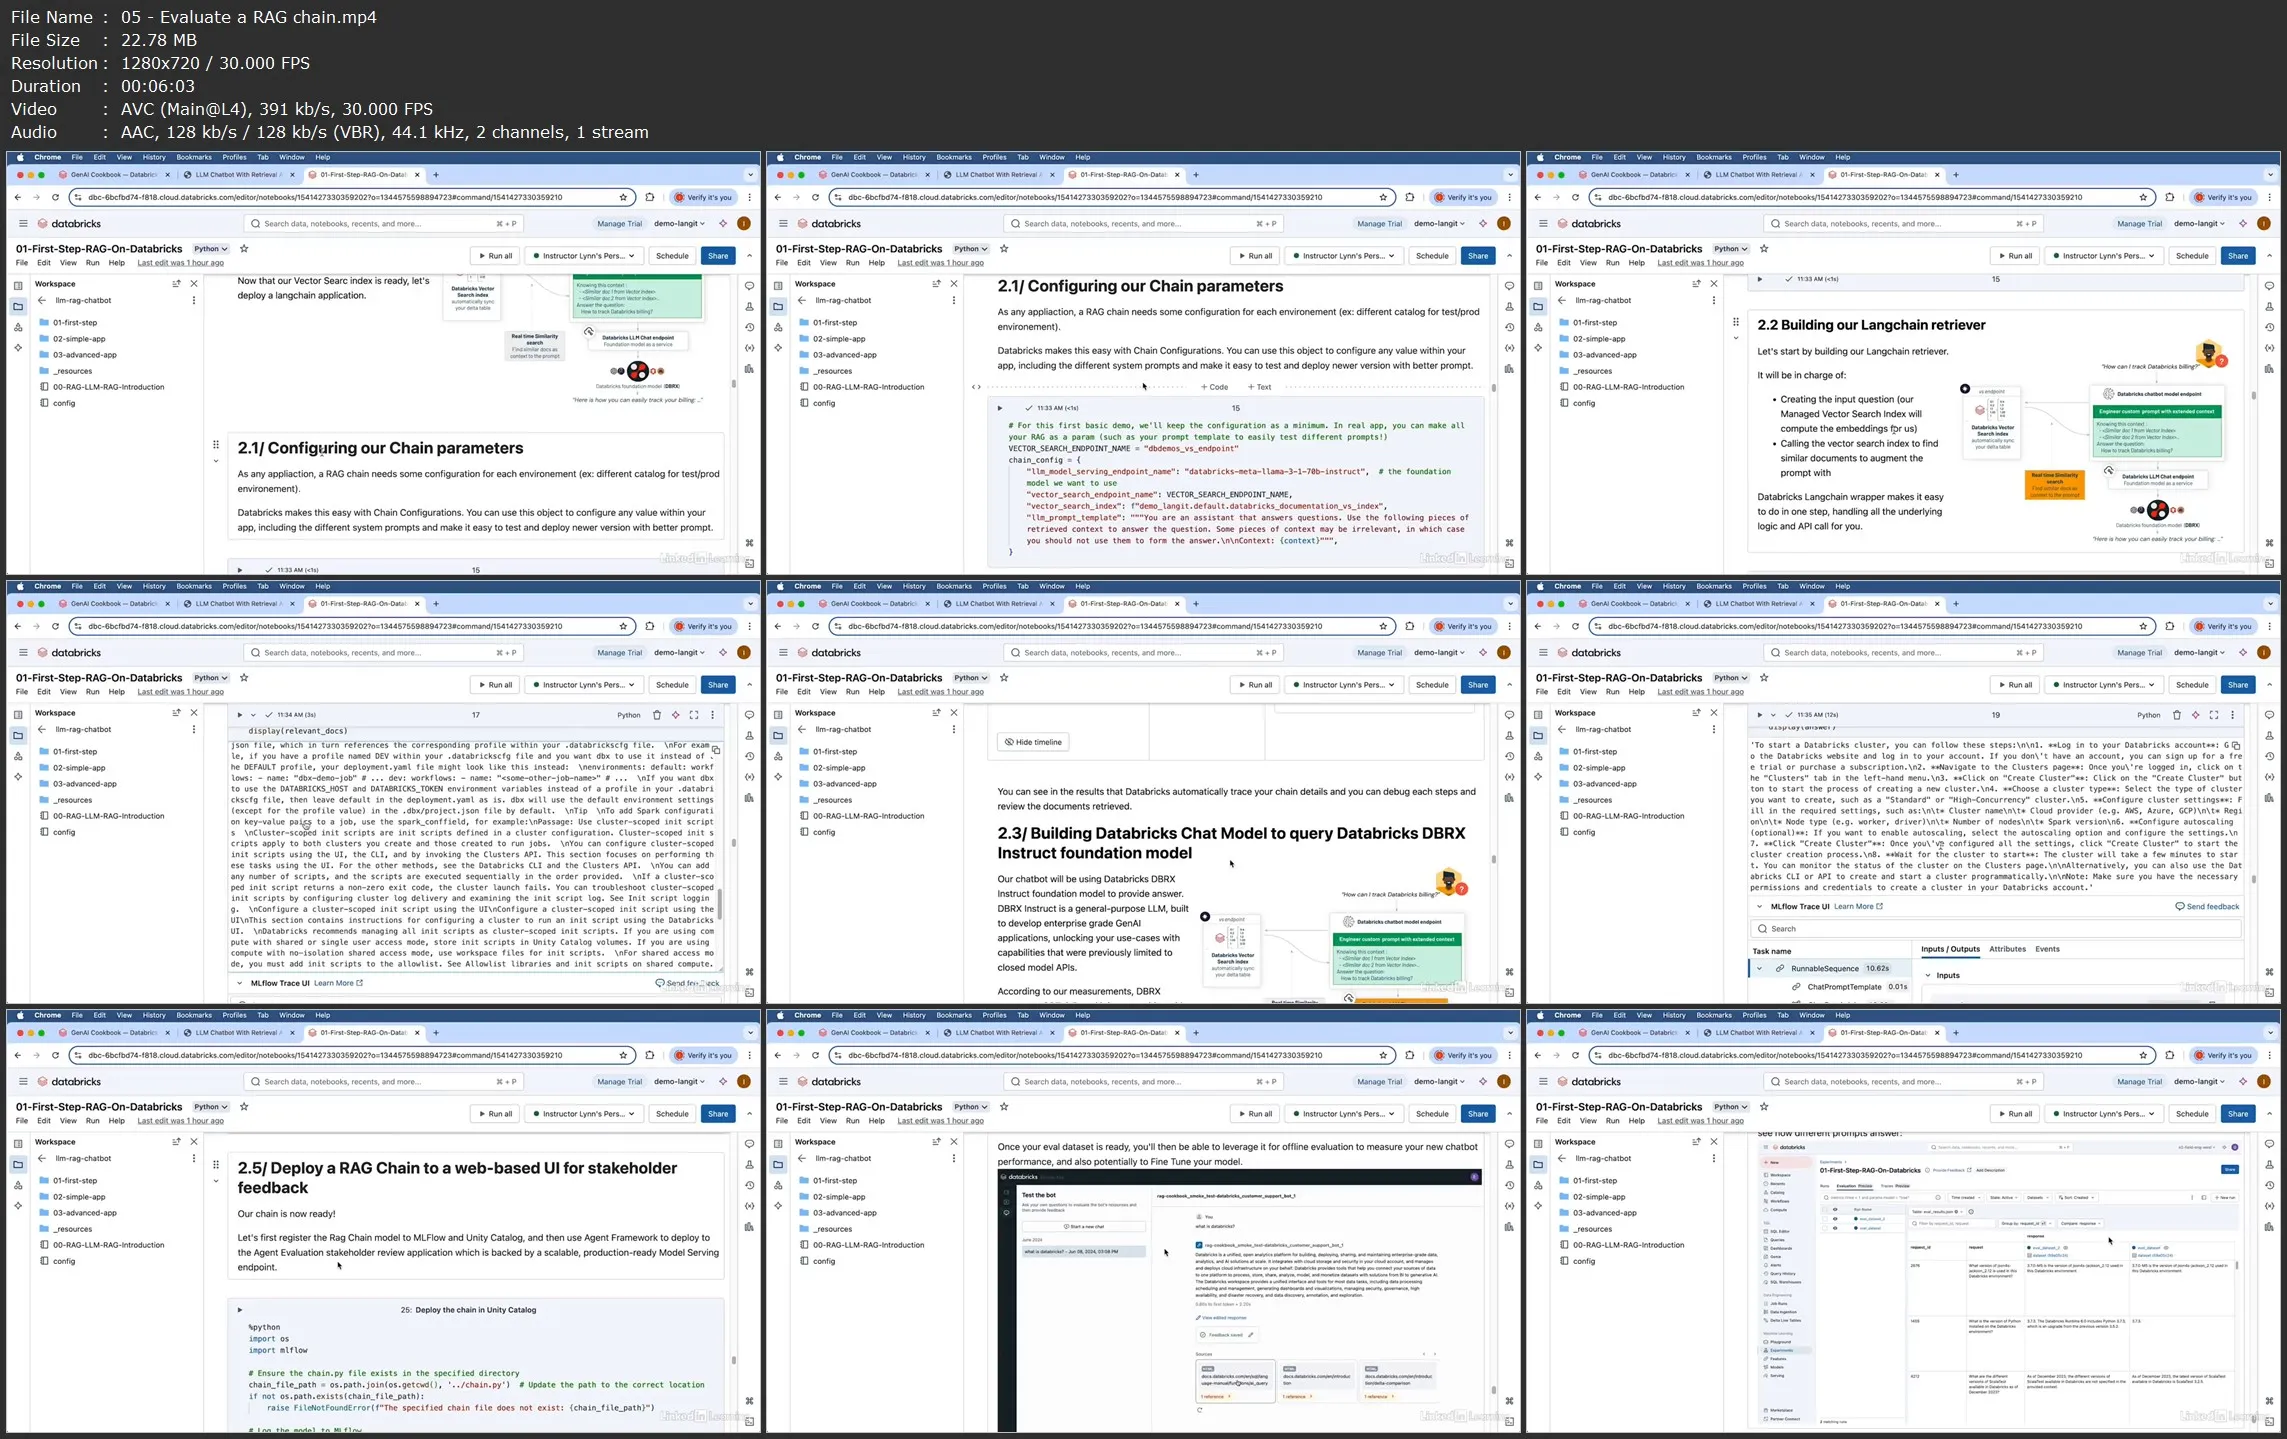Screen dimensions: 2287x1439
Task: Click the 'Test the bot' review app screenshot
Action: point(1239,1299)
